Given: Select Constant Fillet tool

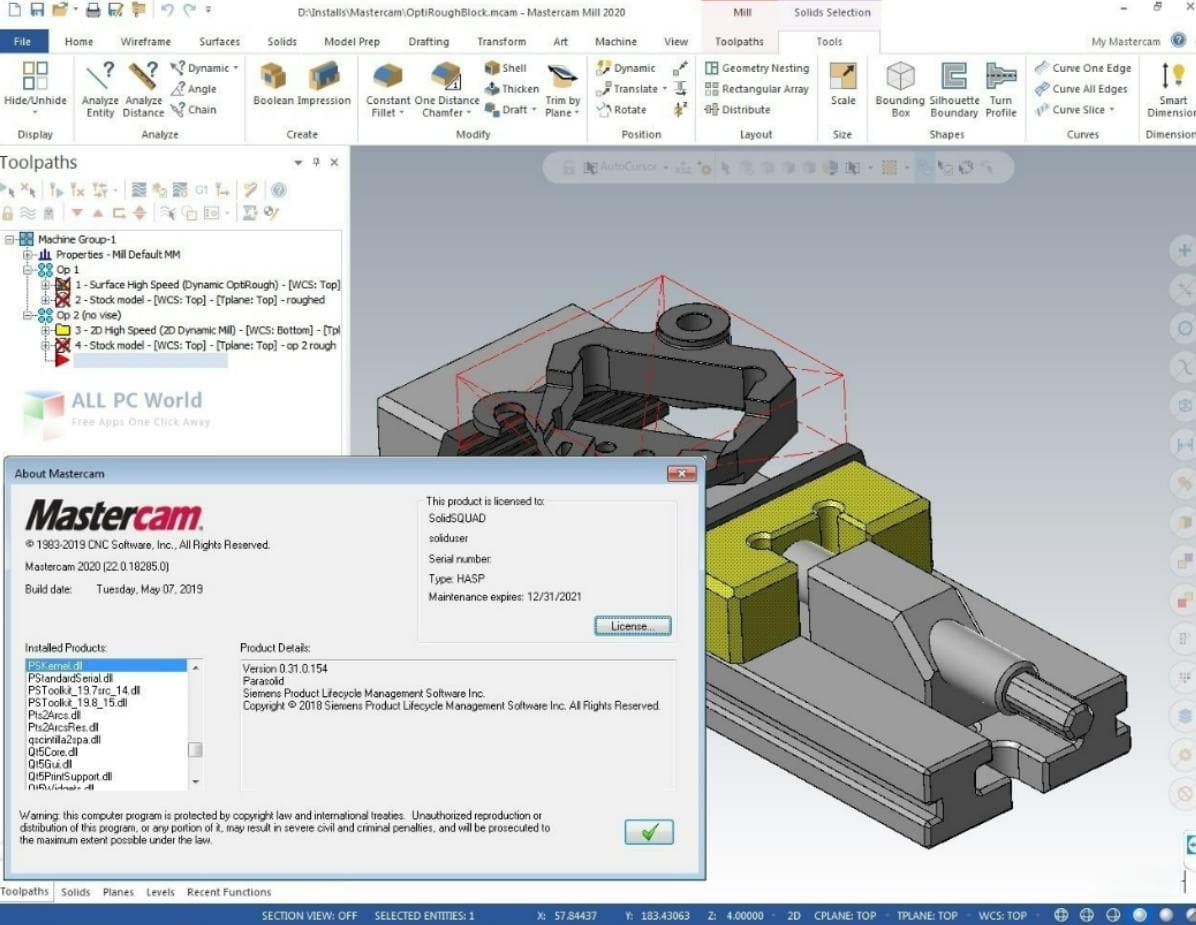Looking at the screenshot, I should point(388,89).
